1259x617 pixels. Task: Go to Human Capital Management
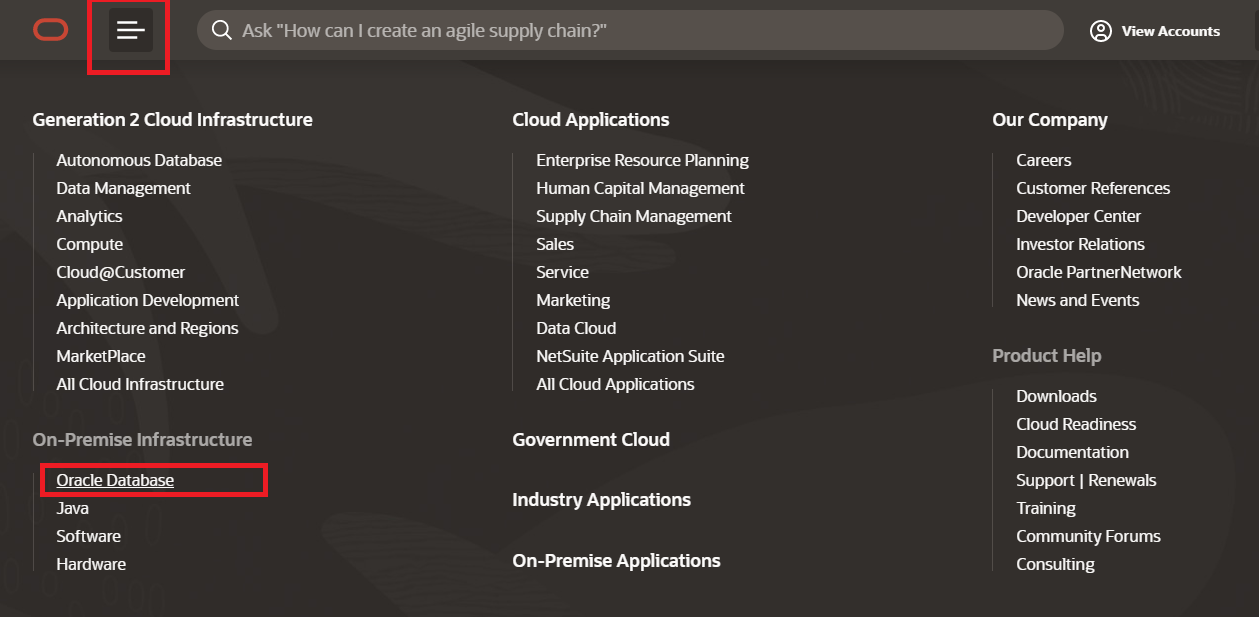click(640, 188)
